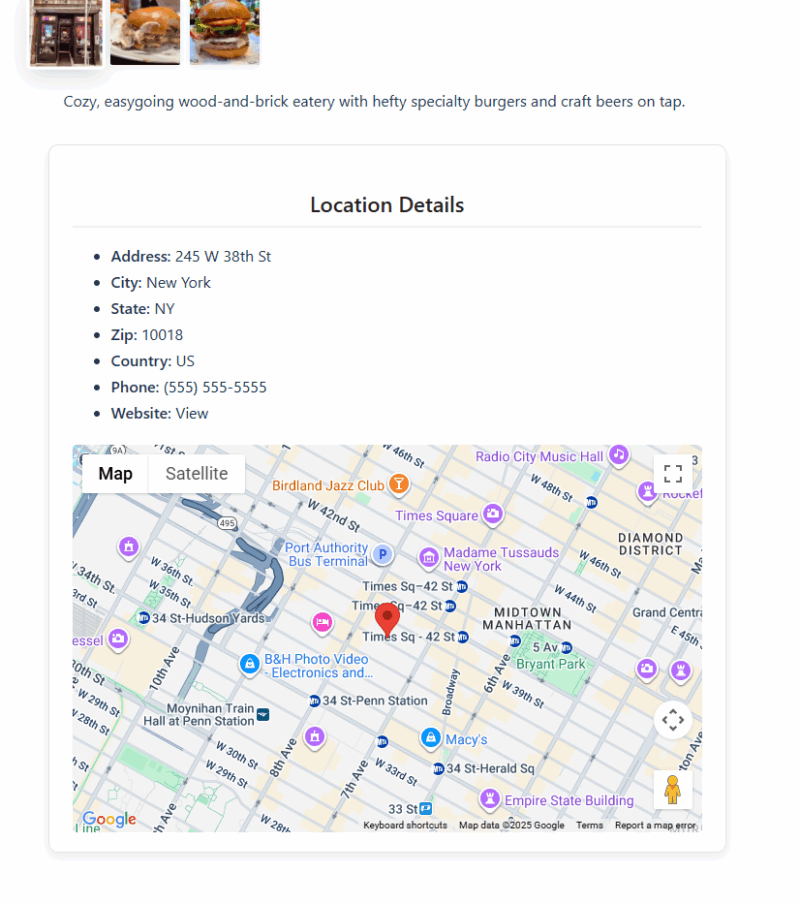This screenshot has height=904, width=800.
Task: Click the B&H Photo Video marker
Action: 250,664
